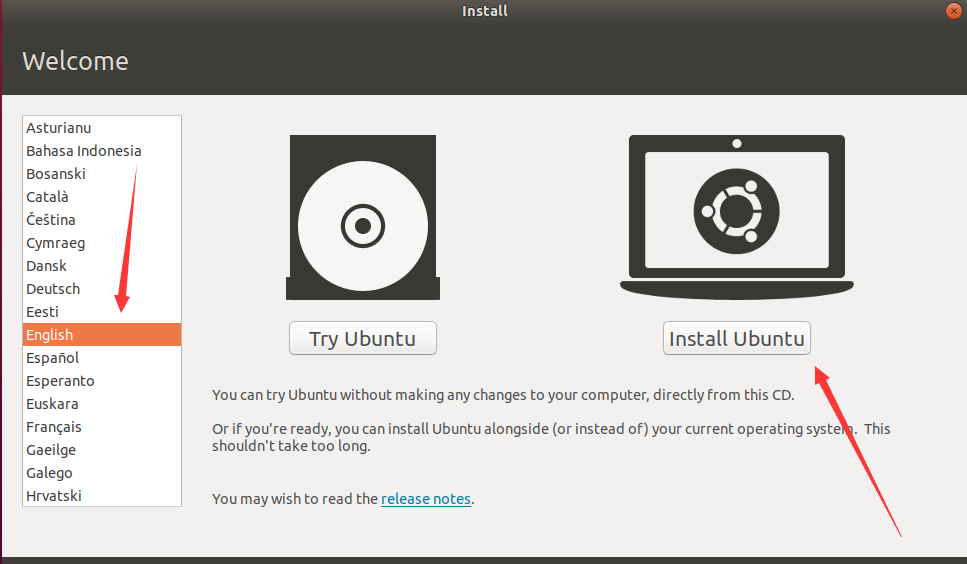Pick Hrvatski language

pos(102,496)
